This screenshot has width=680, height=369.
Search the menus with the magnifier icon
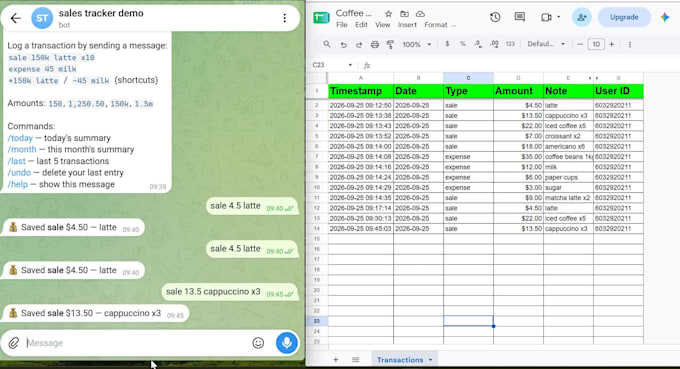click(x=327, y=44)
